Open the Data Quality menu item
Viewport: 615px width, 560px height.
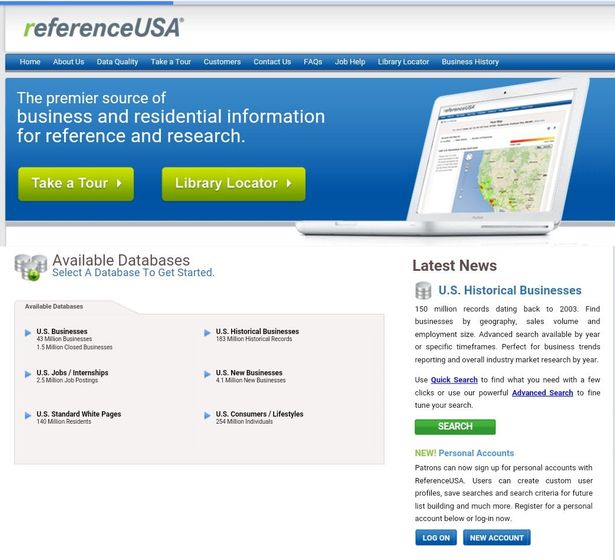pos(117,62)
